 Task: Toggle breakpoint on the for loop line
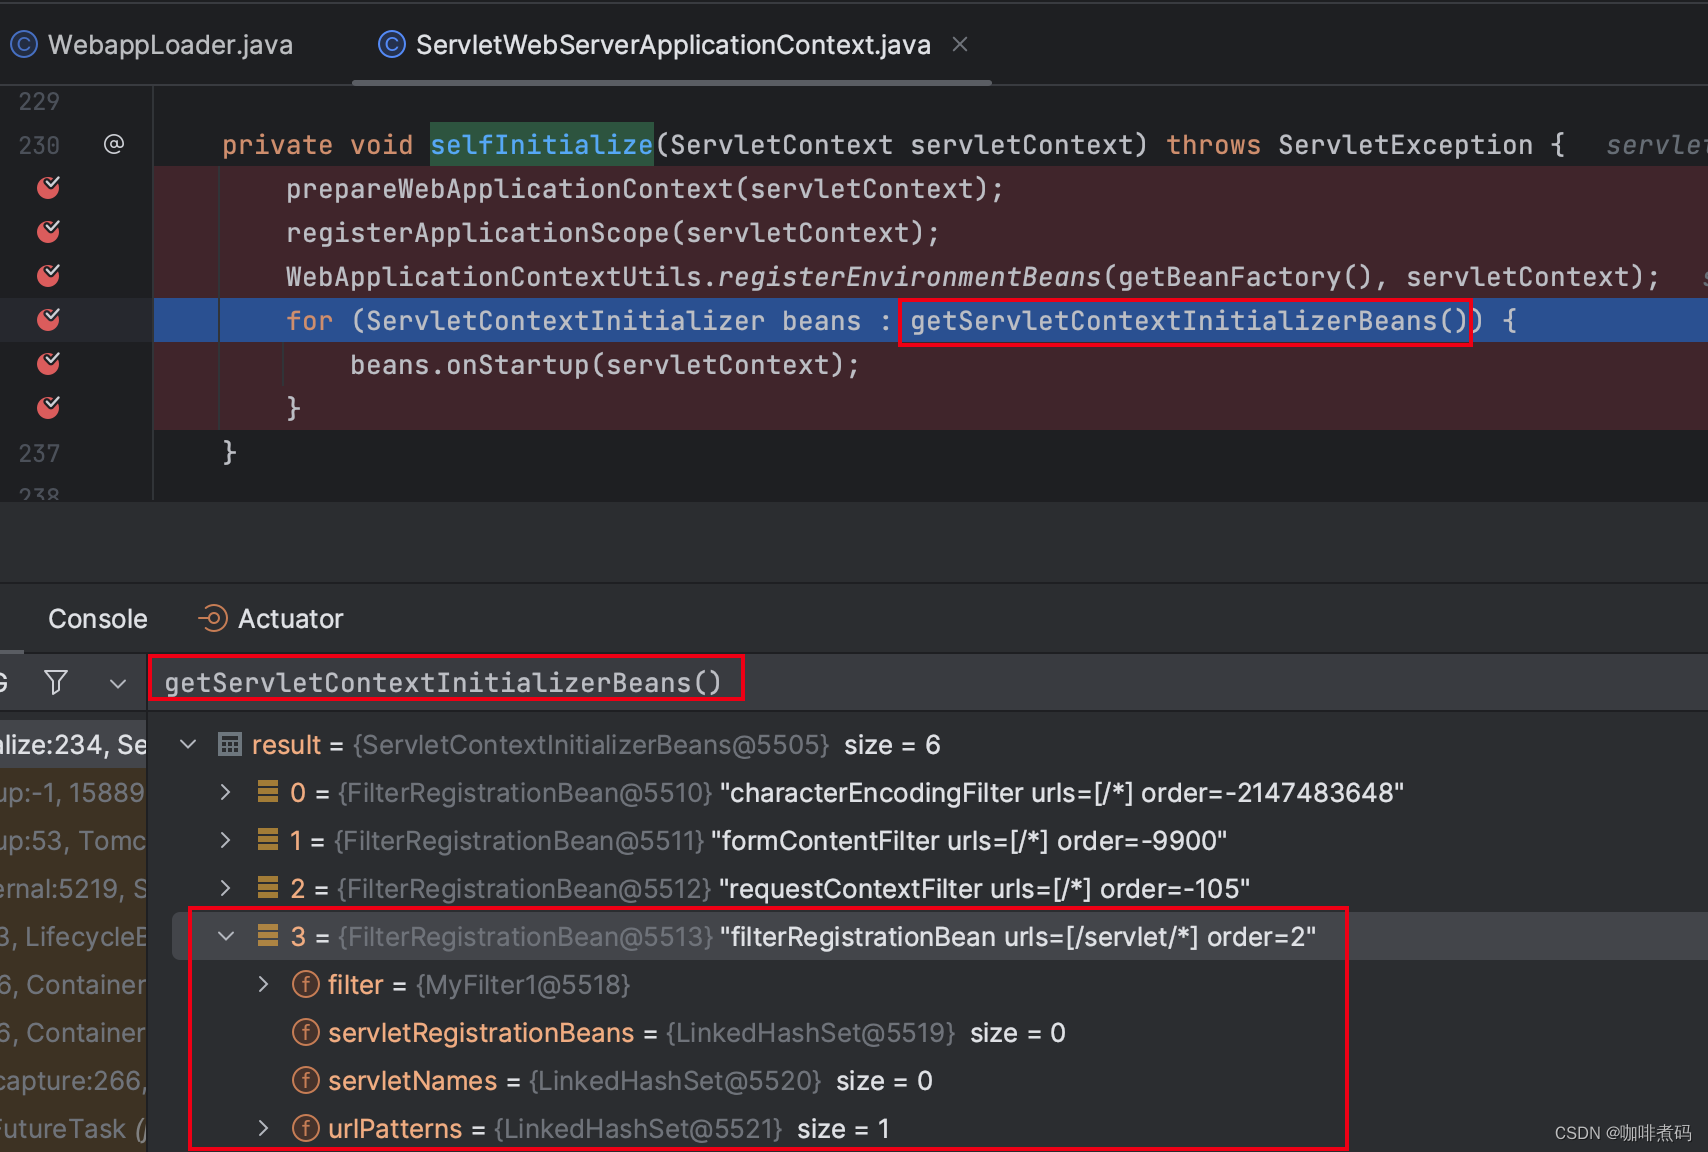click(x=48, y=320)
